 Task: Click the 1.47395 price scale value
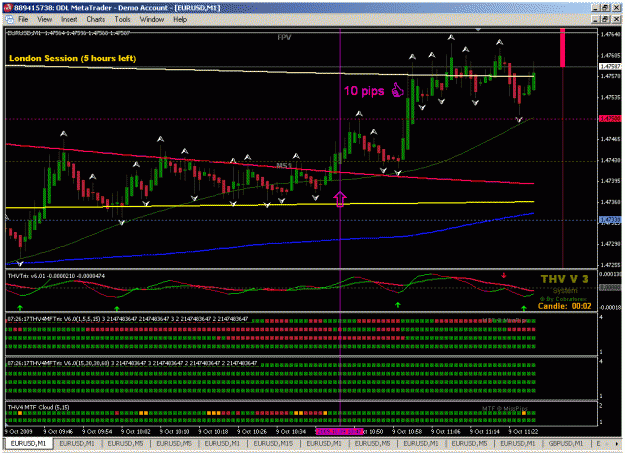[610, 181]
